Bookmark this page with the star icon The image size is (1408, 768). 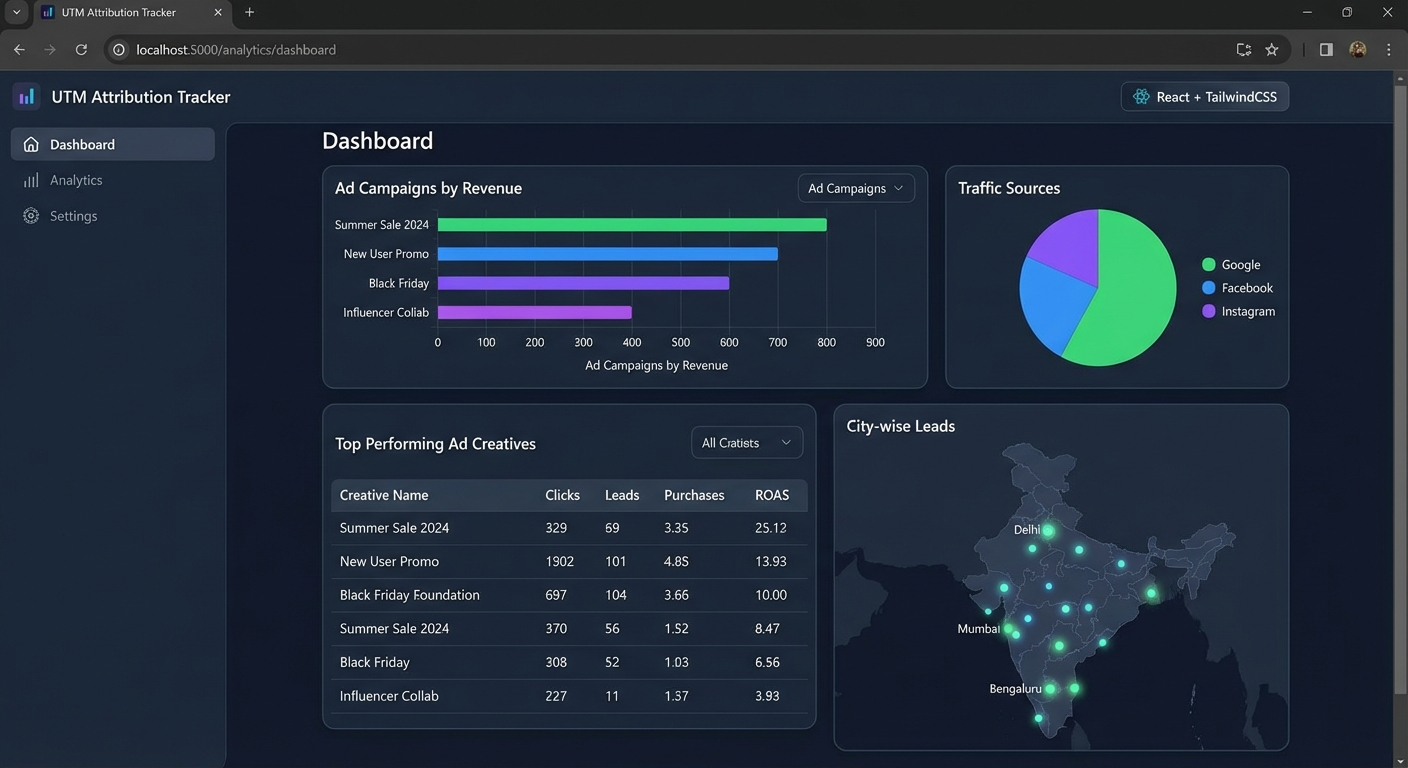1272,50
